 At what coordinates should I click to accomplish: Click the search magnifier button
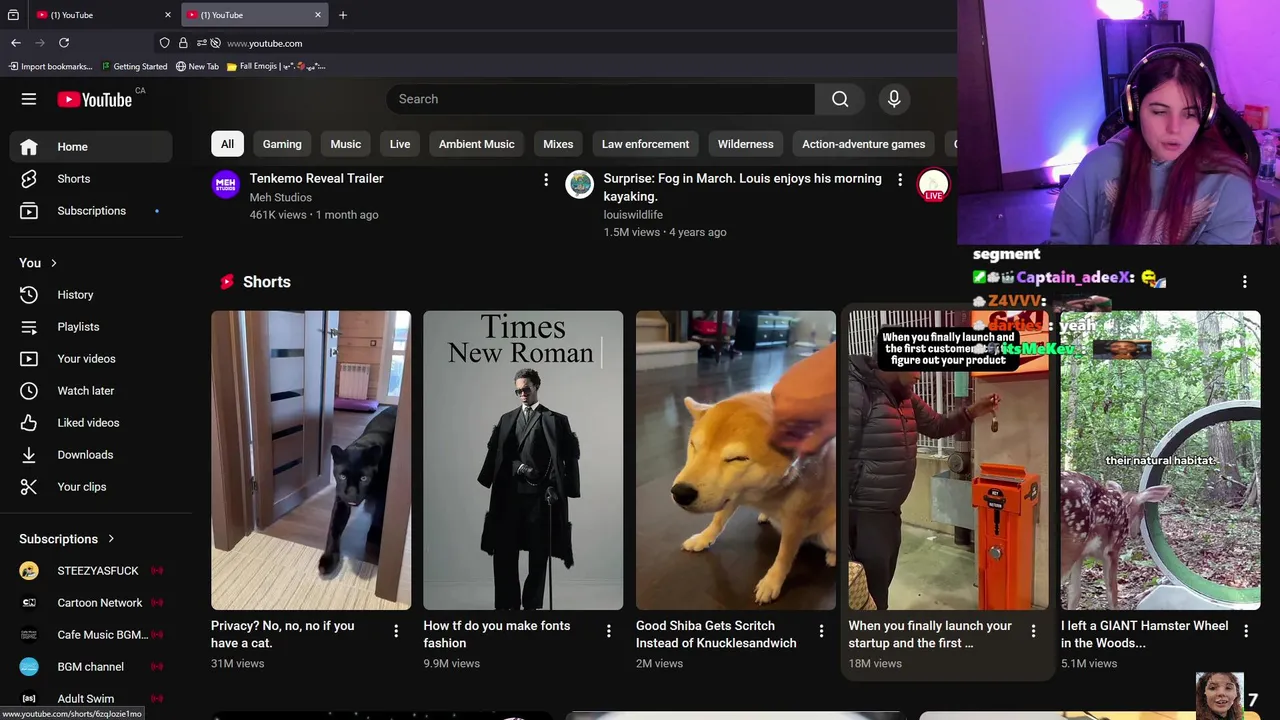click(840, 99)
